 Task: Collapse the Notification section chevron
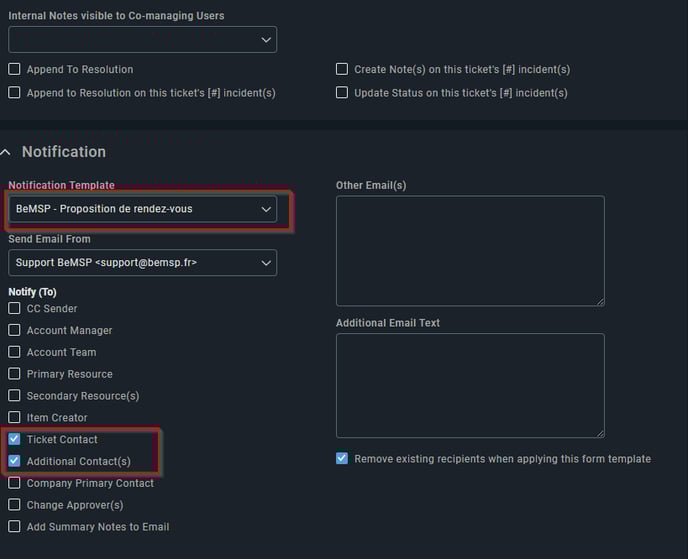point(6,152)
